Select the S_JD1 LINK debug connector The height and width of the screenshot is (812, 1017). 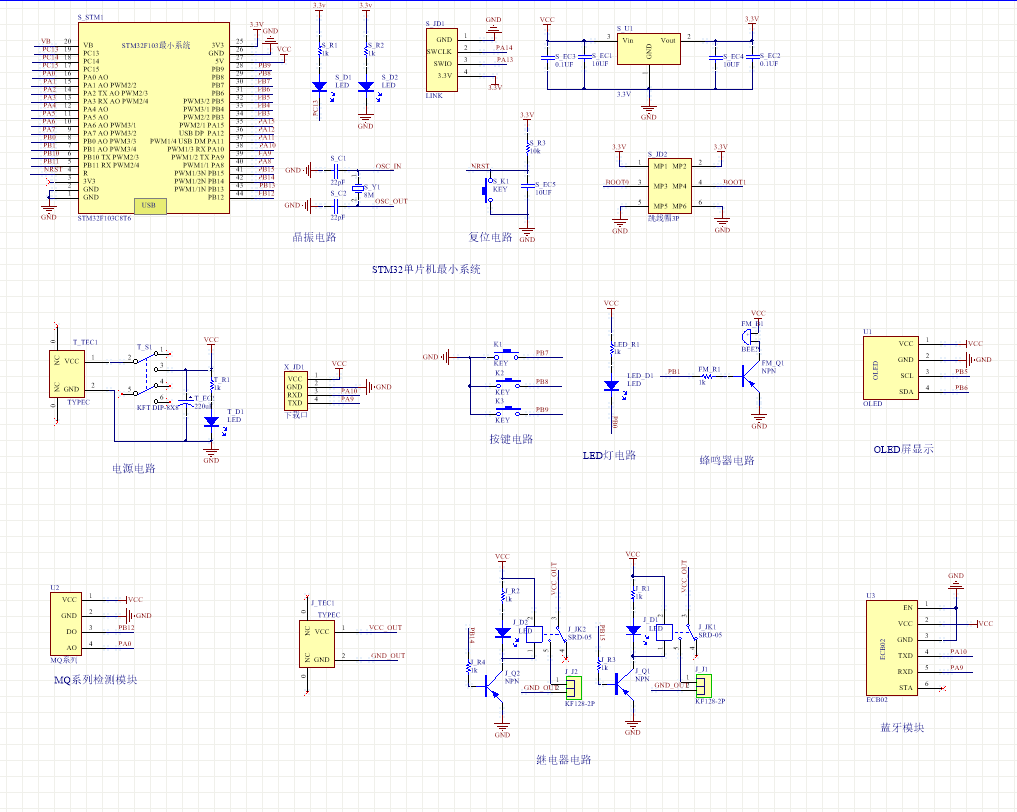pyautogui.click(x=442, y=59)
